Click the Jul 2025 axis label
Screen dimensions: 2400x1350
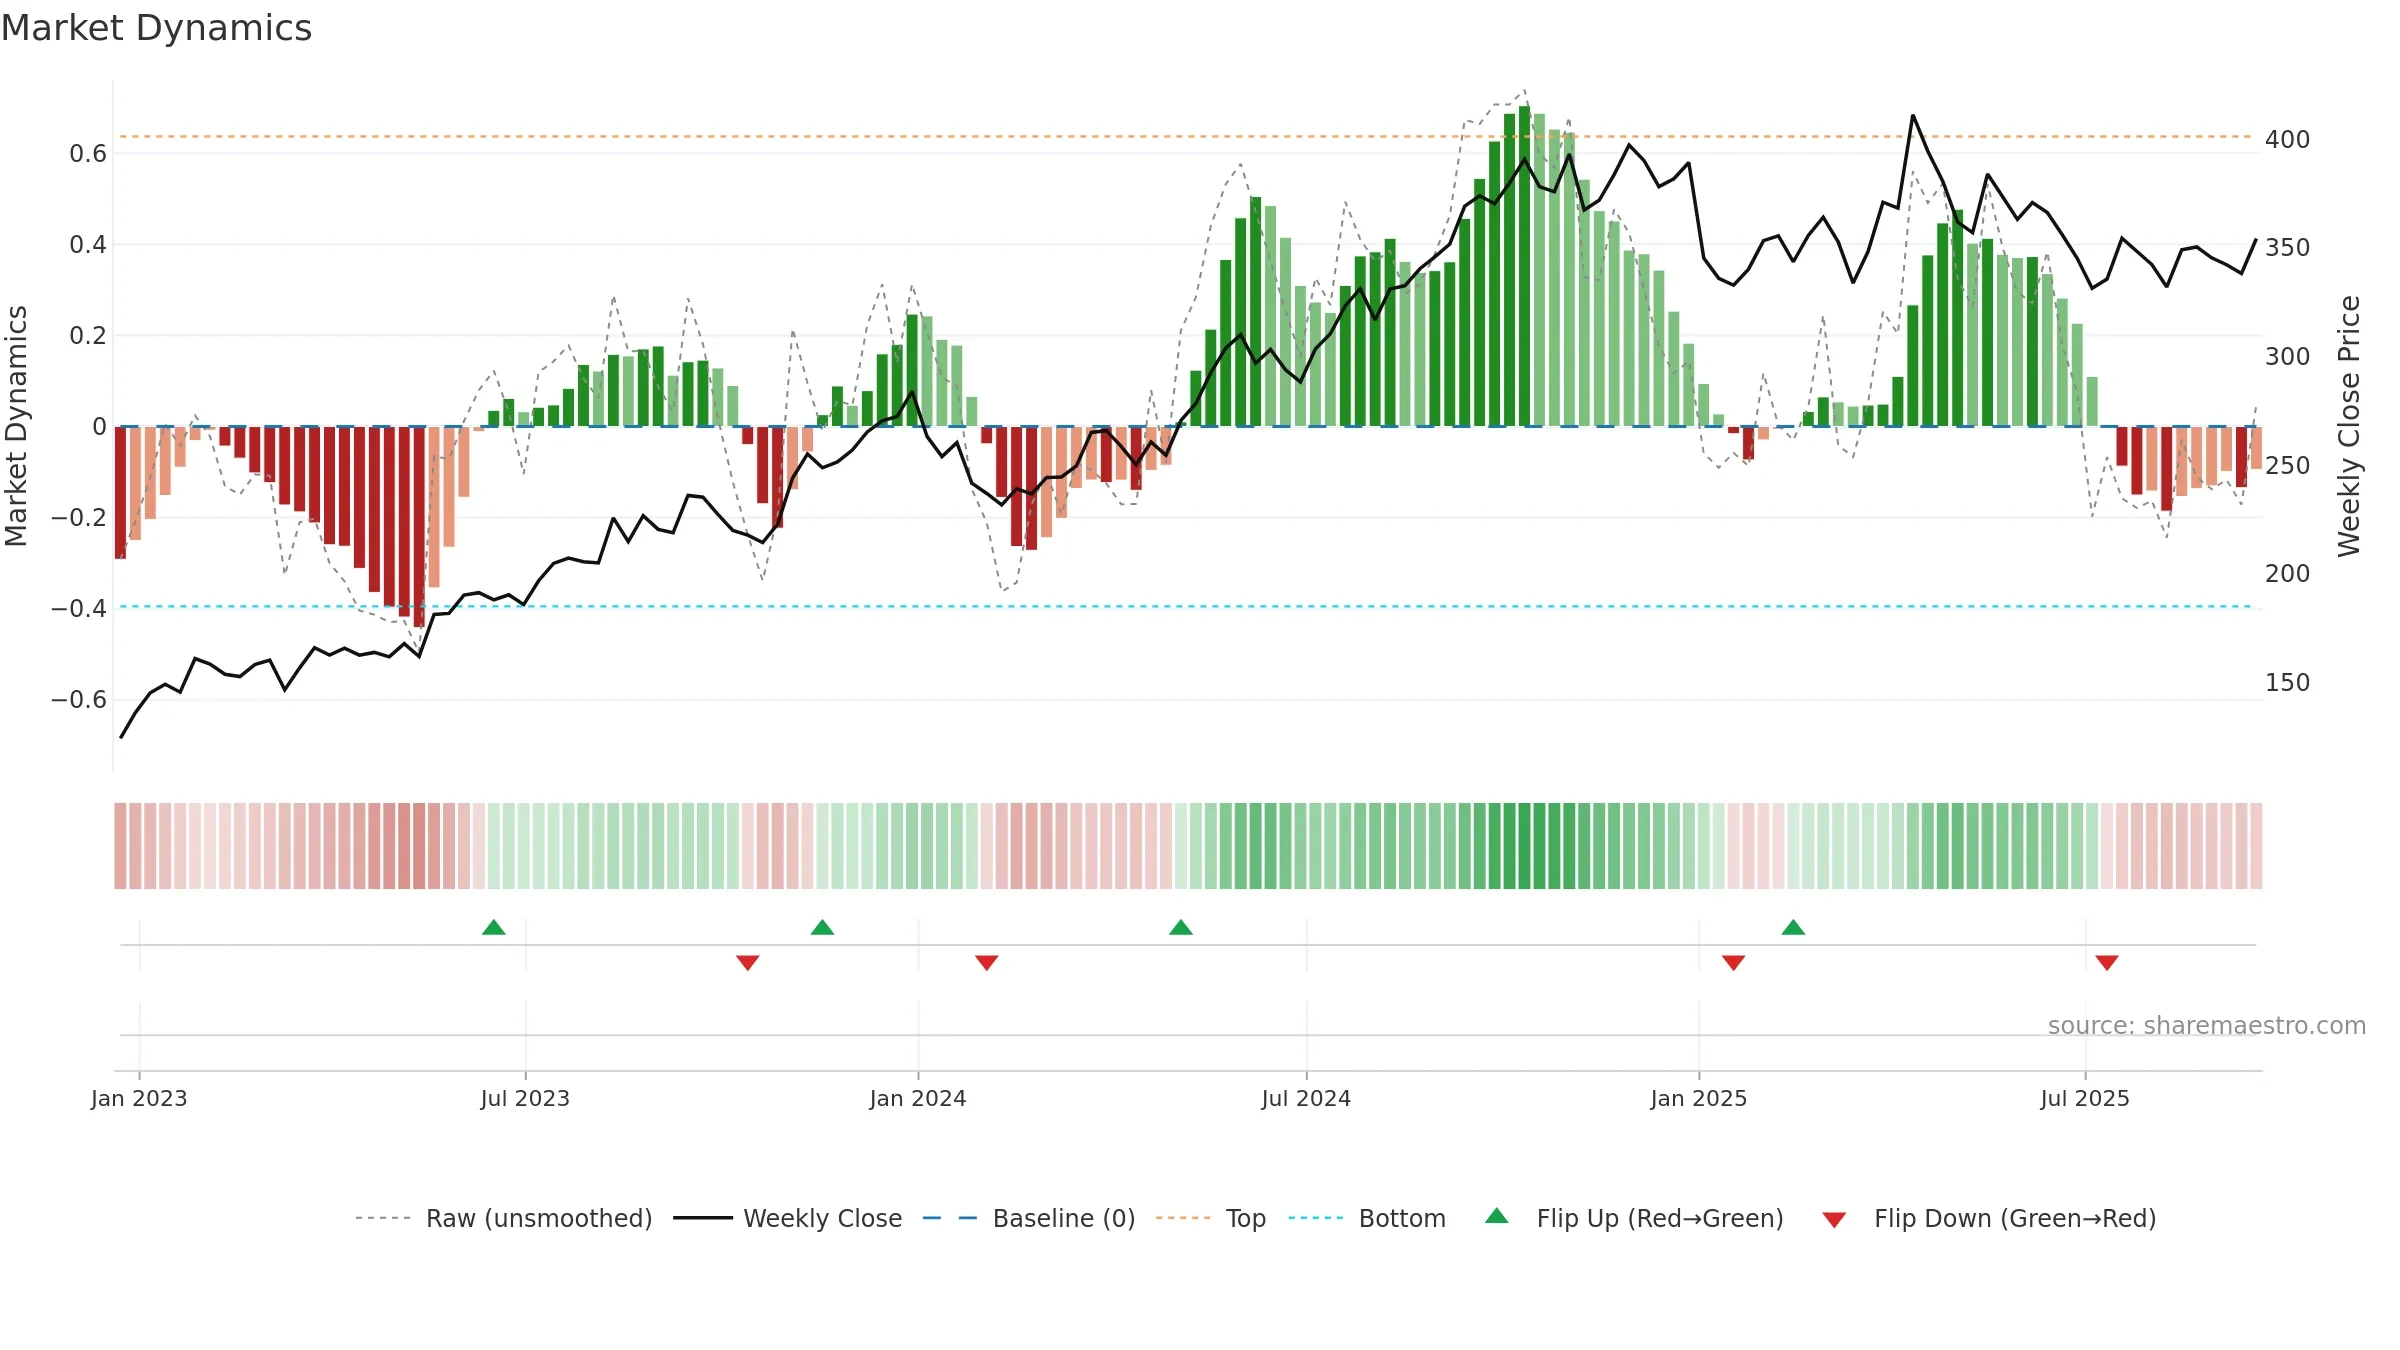pyautogui.click(x=2085, y=1098)
